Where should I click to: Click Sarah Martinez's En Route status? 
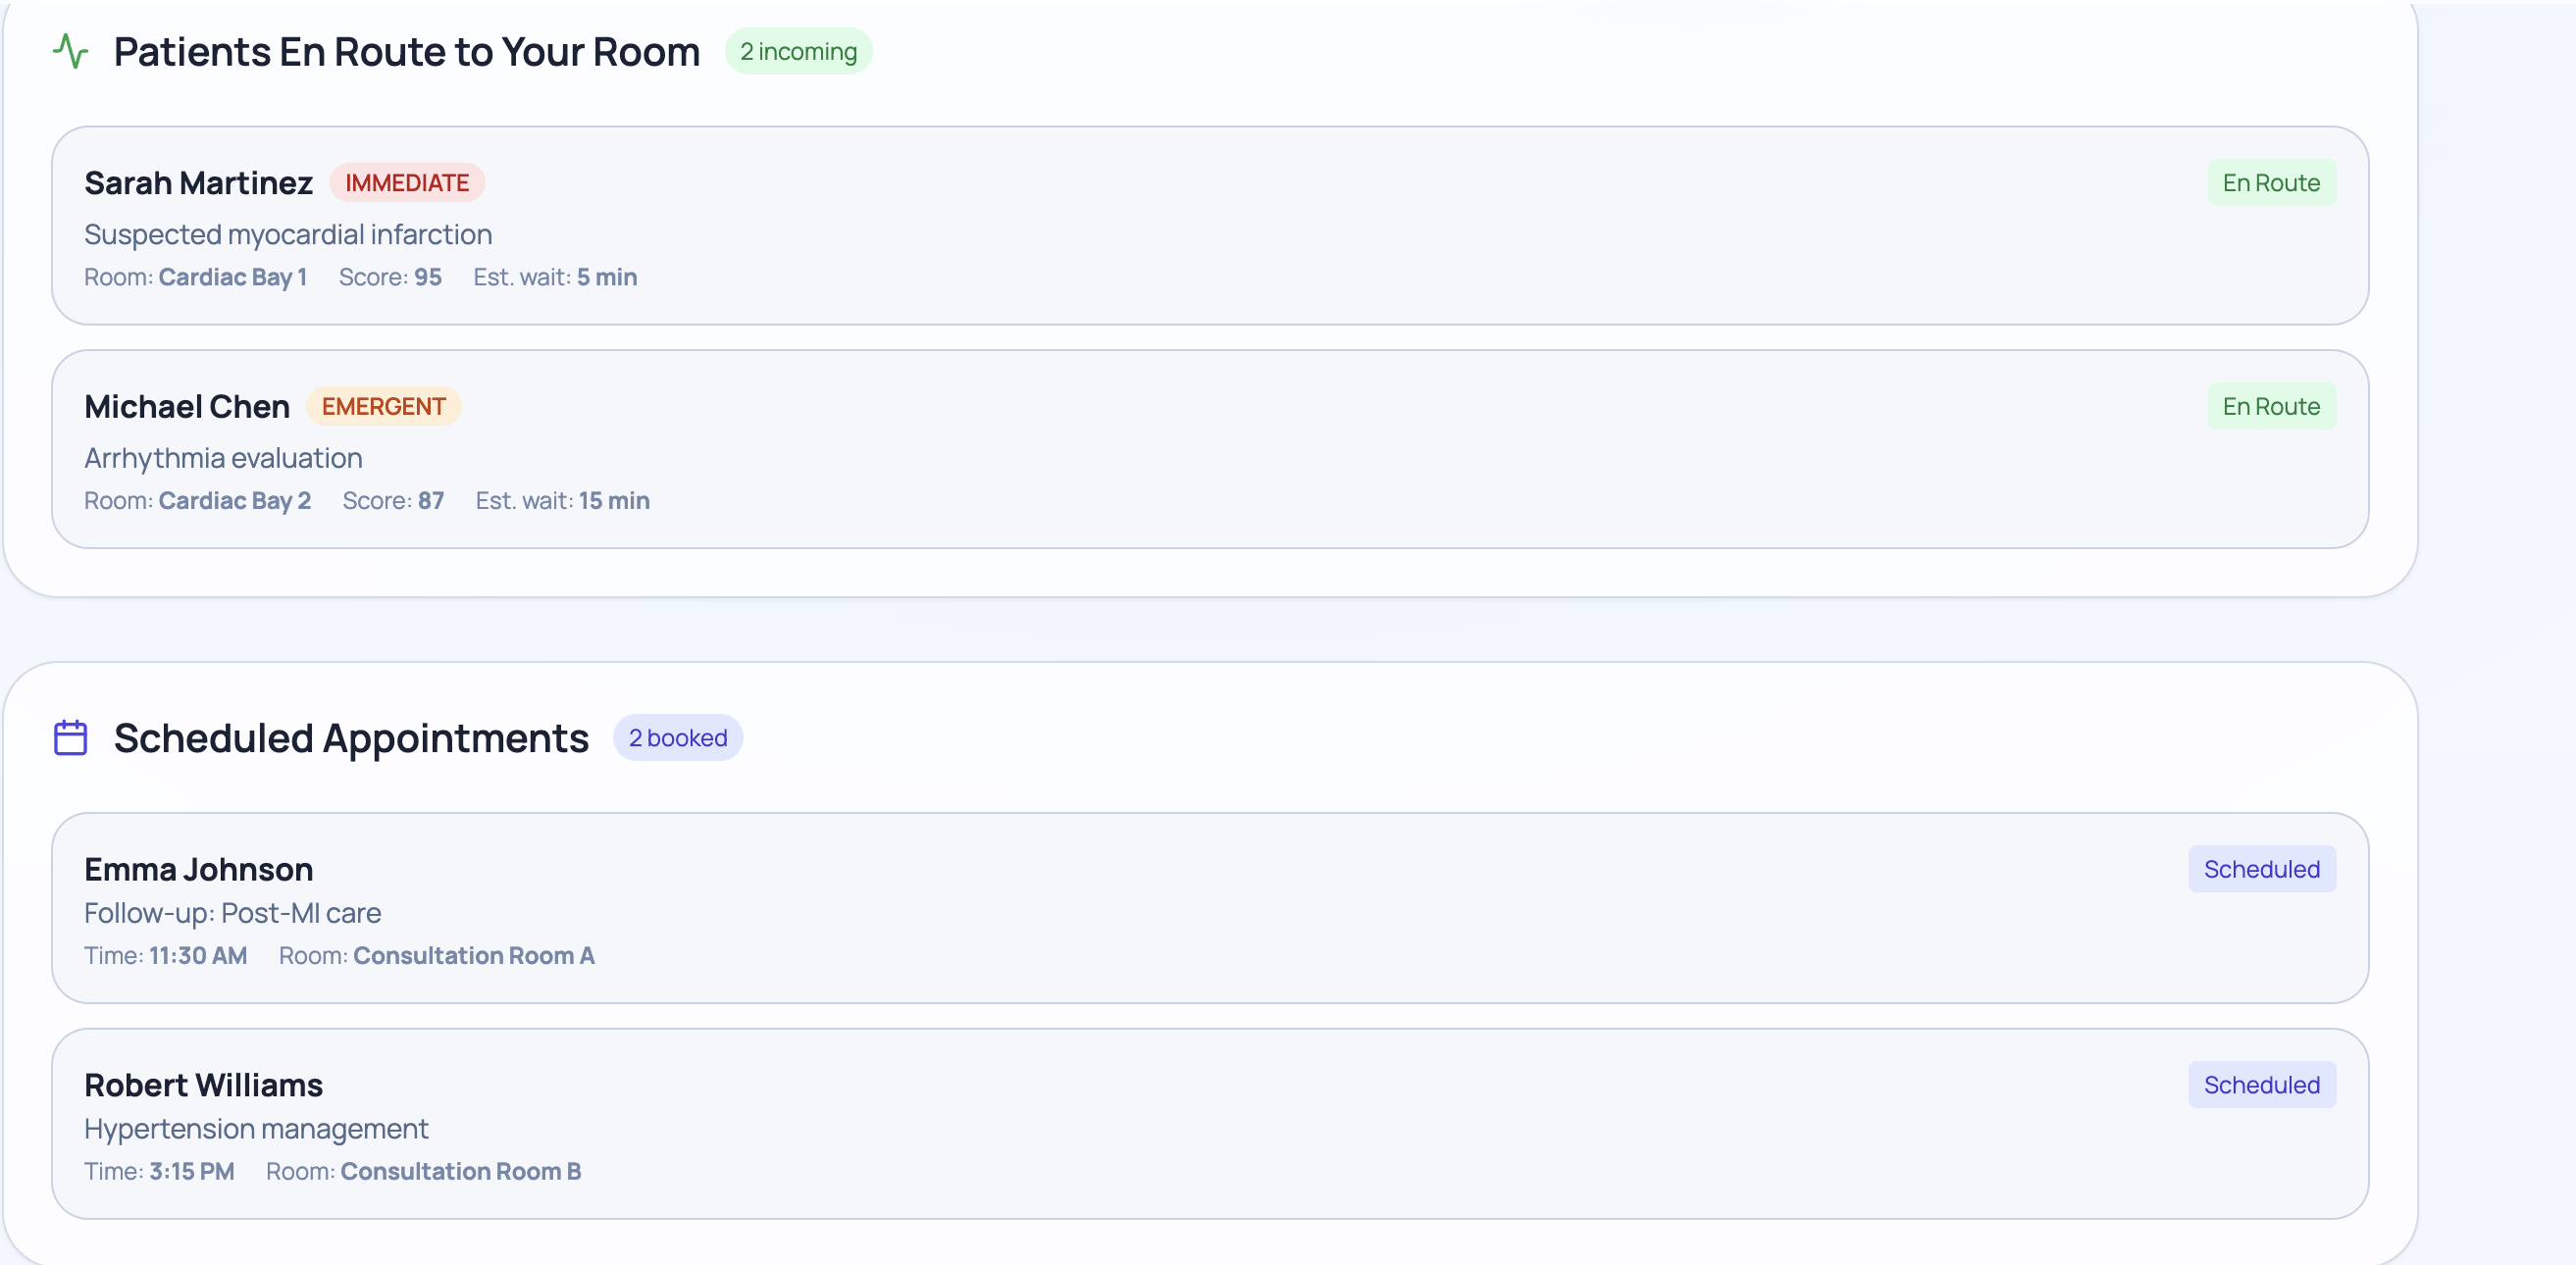2271,183
